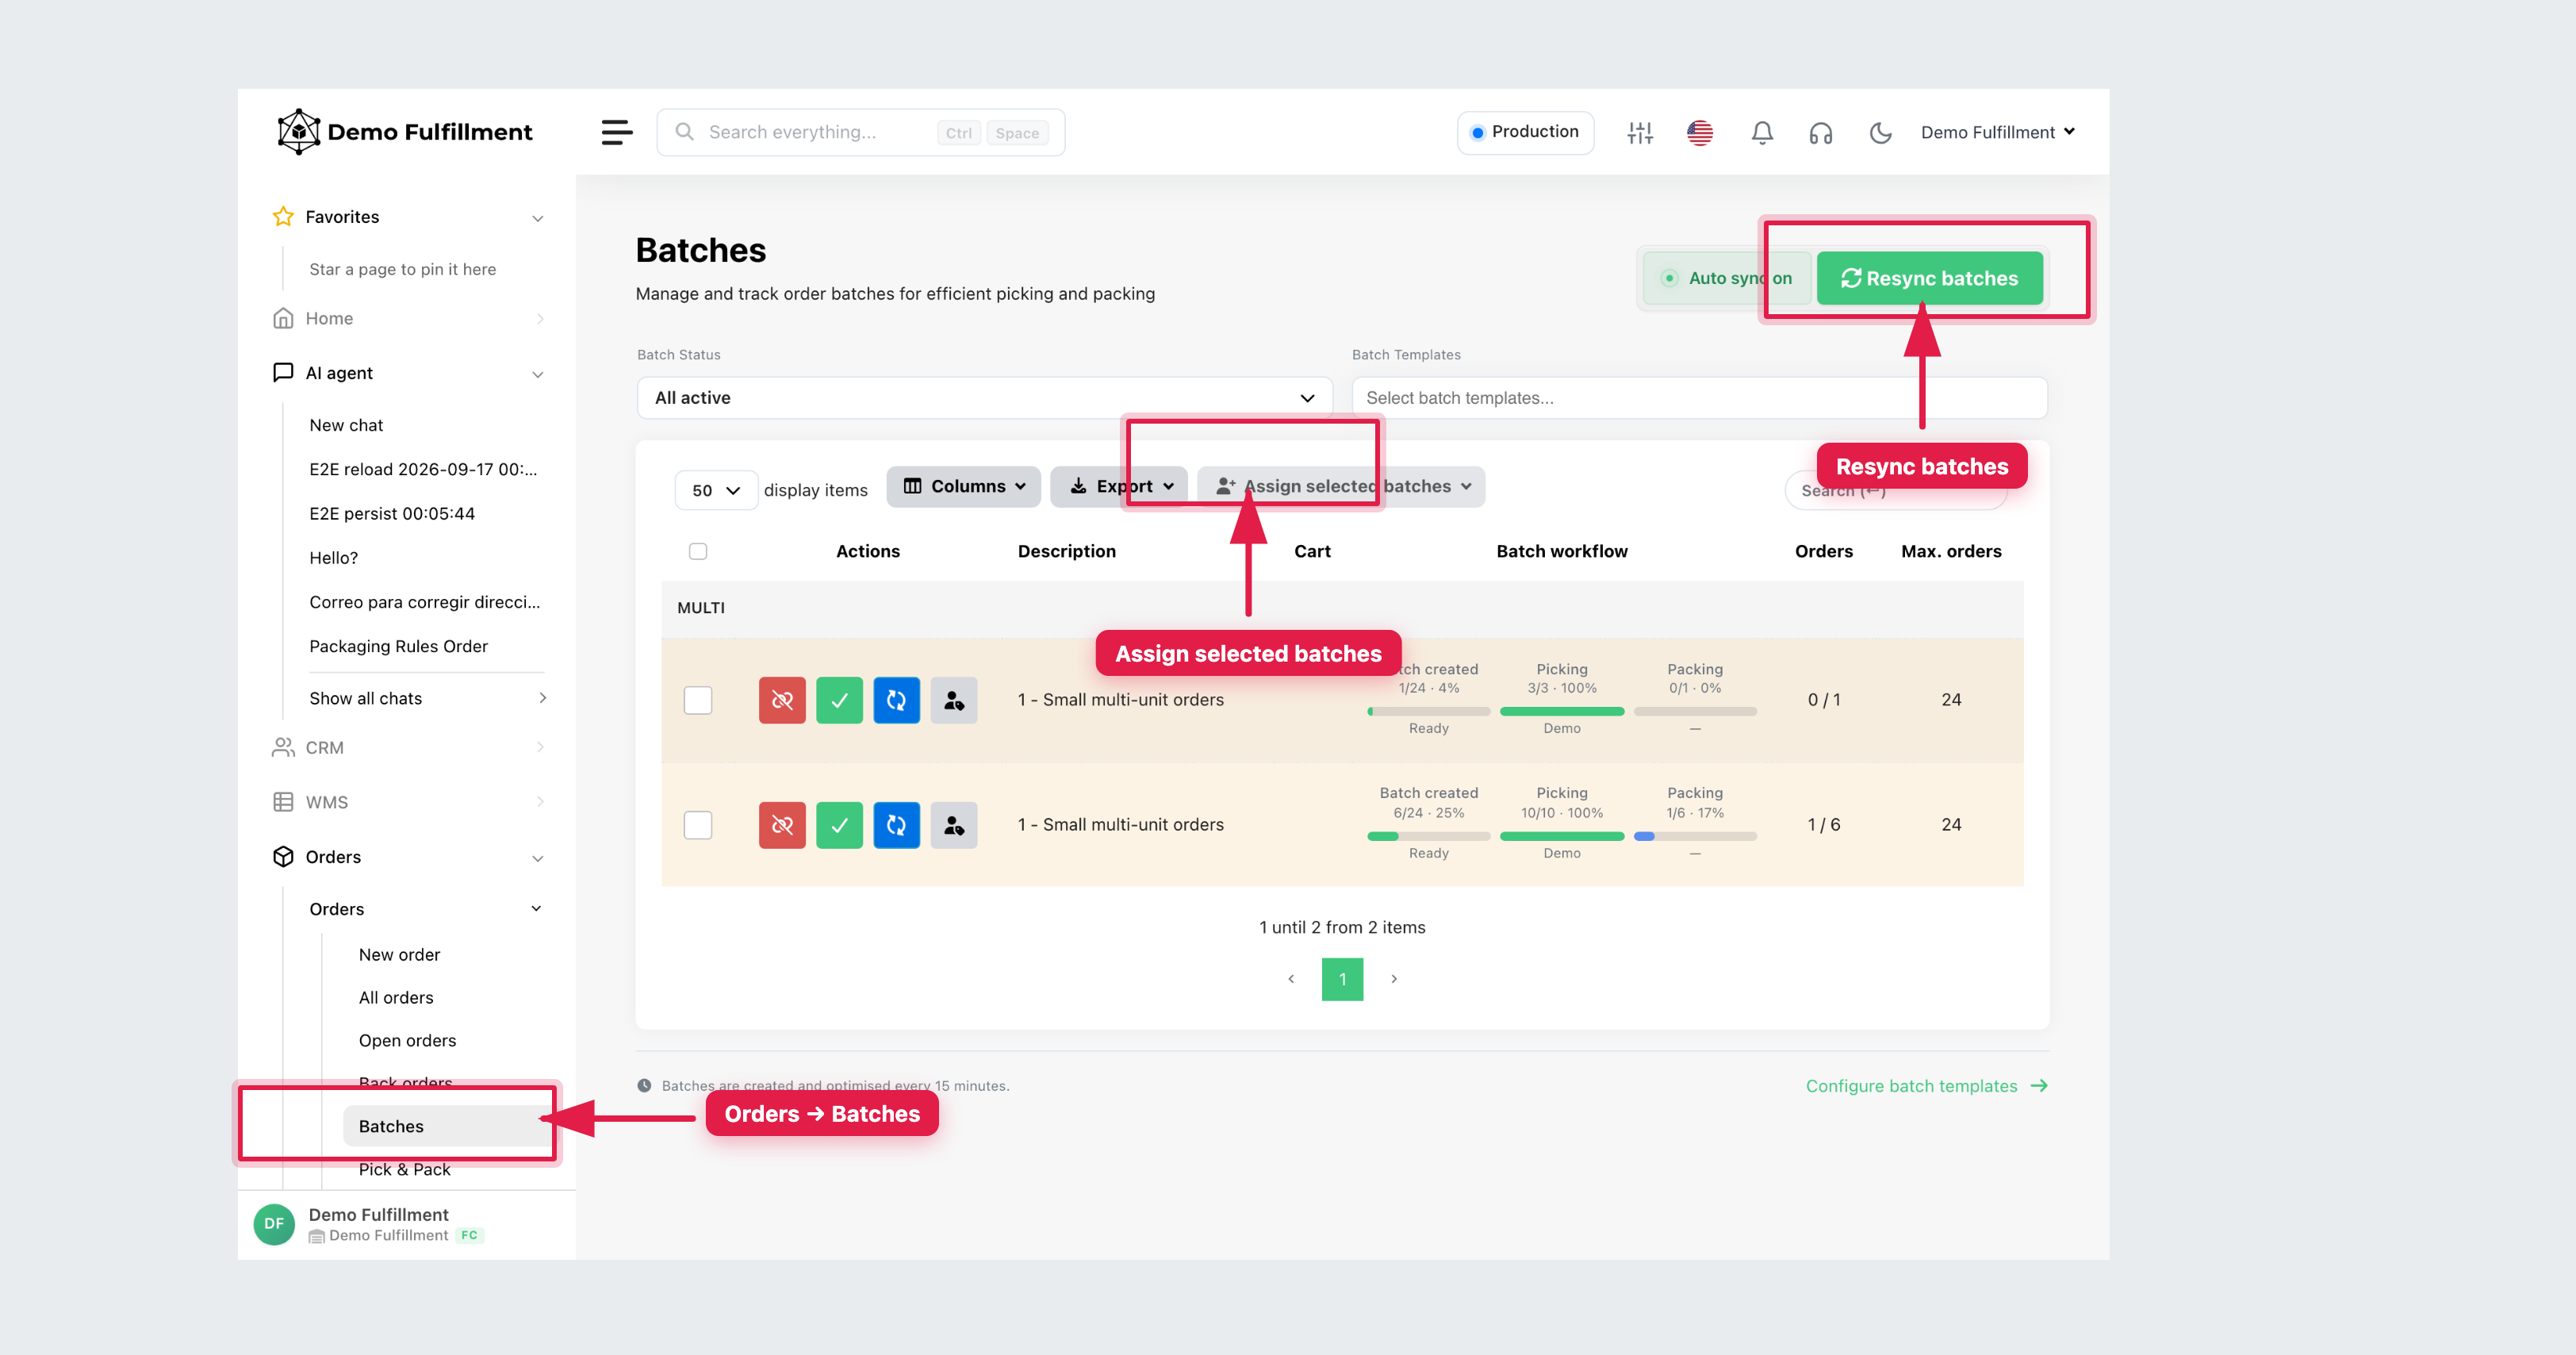Image resolution: width=2576 pixels, height=1355 pixels.
Task: Click the blue resync icon in first batch row
Action: pos(896,700)
